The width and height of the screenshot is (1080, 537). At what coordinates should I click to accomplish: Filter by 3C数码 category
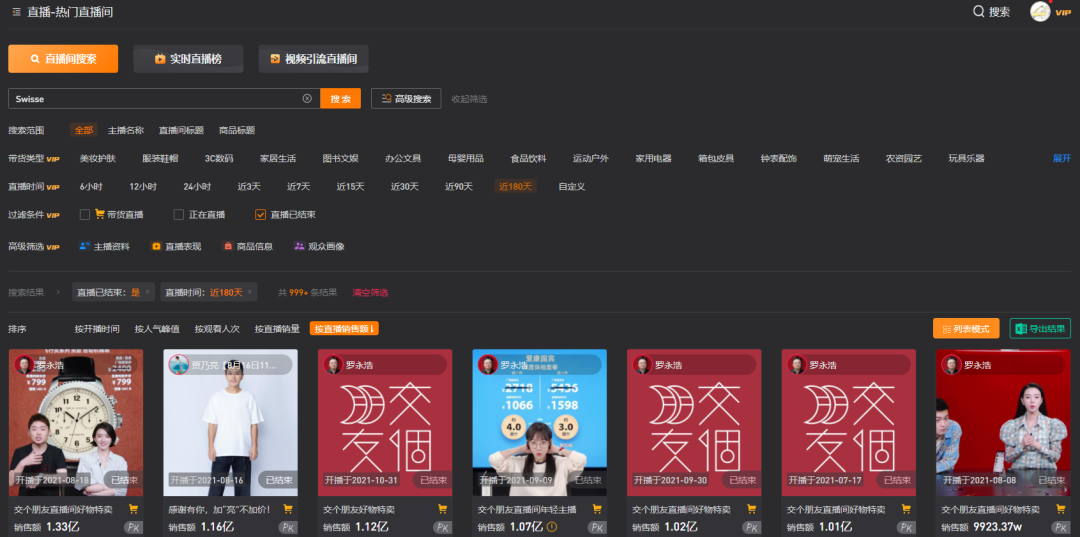coord(219,158)
